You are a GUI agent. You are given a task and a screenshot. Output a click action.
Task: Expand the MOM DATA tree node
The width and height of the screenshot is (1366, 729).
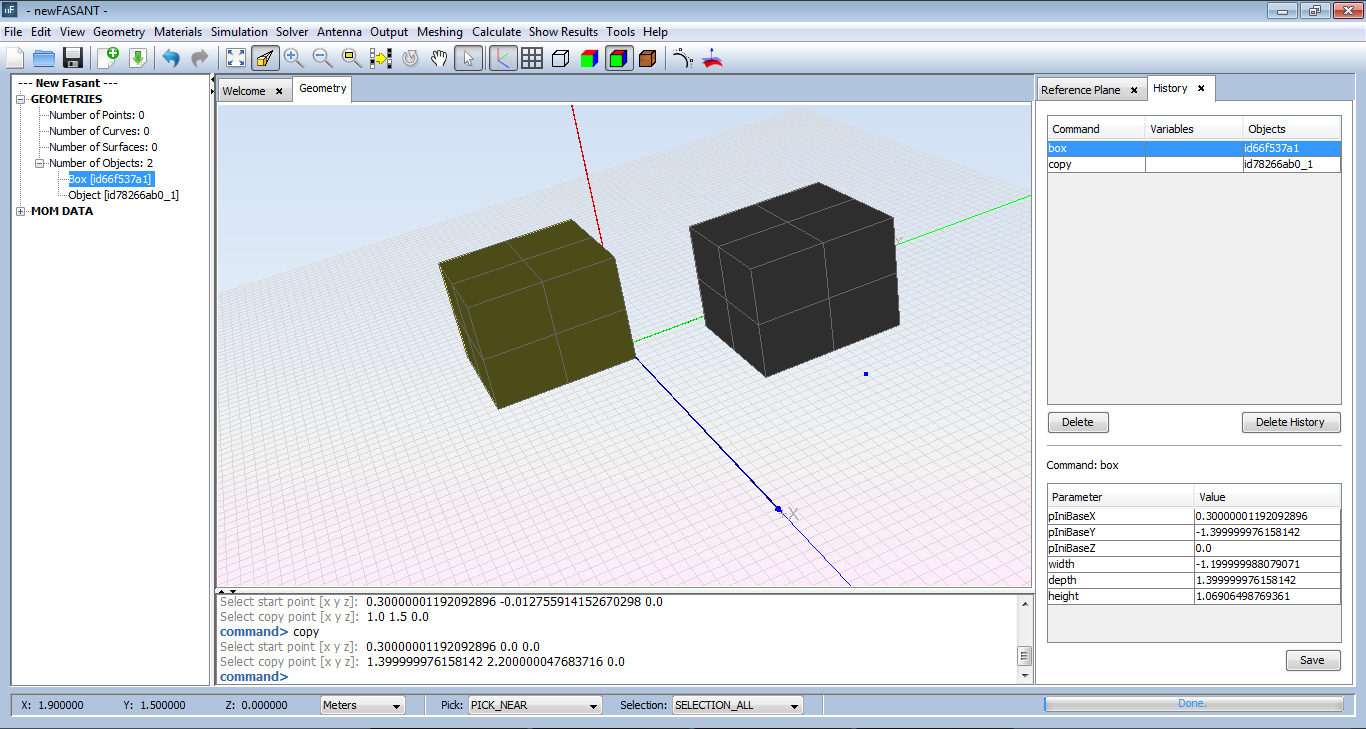(22, 211)
